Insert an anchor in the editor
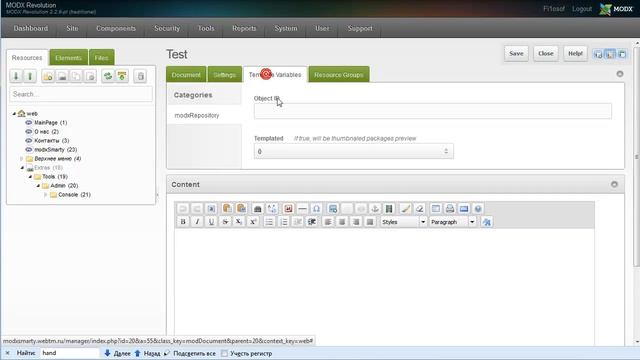Viewport: 640px width, 360px height. (375, 209)
